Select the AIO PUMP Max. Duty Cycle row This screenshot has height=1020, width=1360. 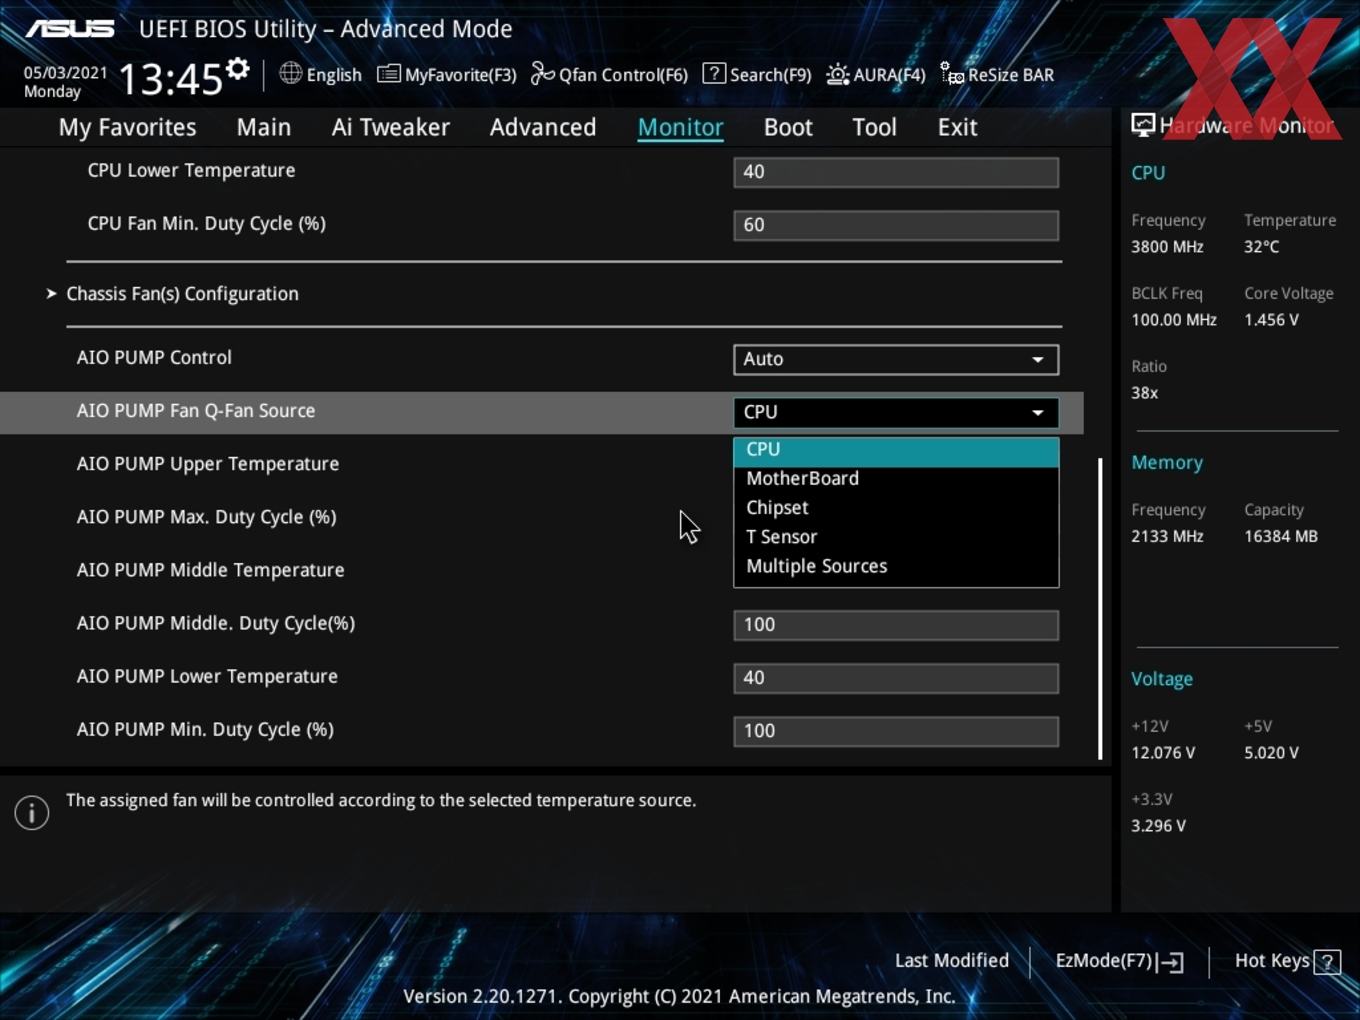[x=206, y=517]
